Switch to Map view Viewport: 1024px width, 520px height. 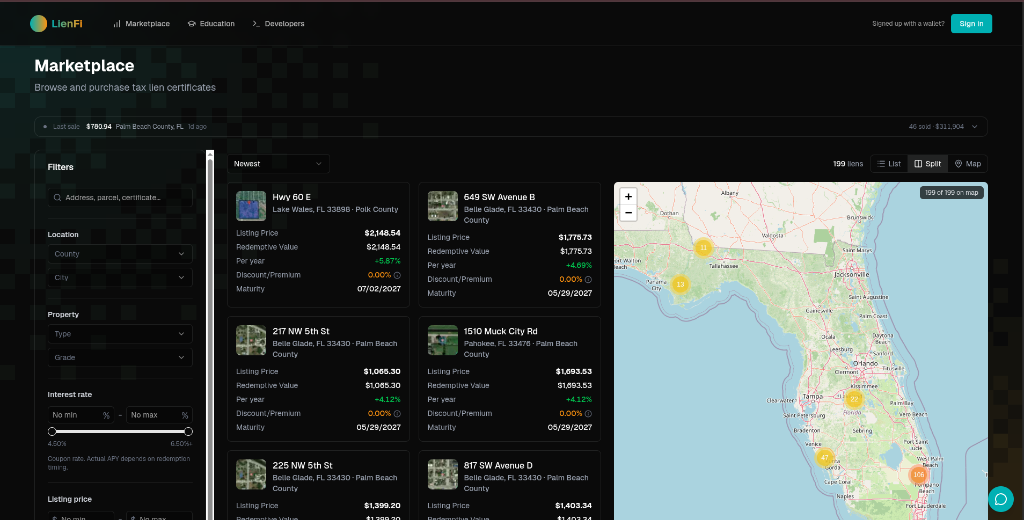(968, 164)
